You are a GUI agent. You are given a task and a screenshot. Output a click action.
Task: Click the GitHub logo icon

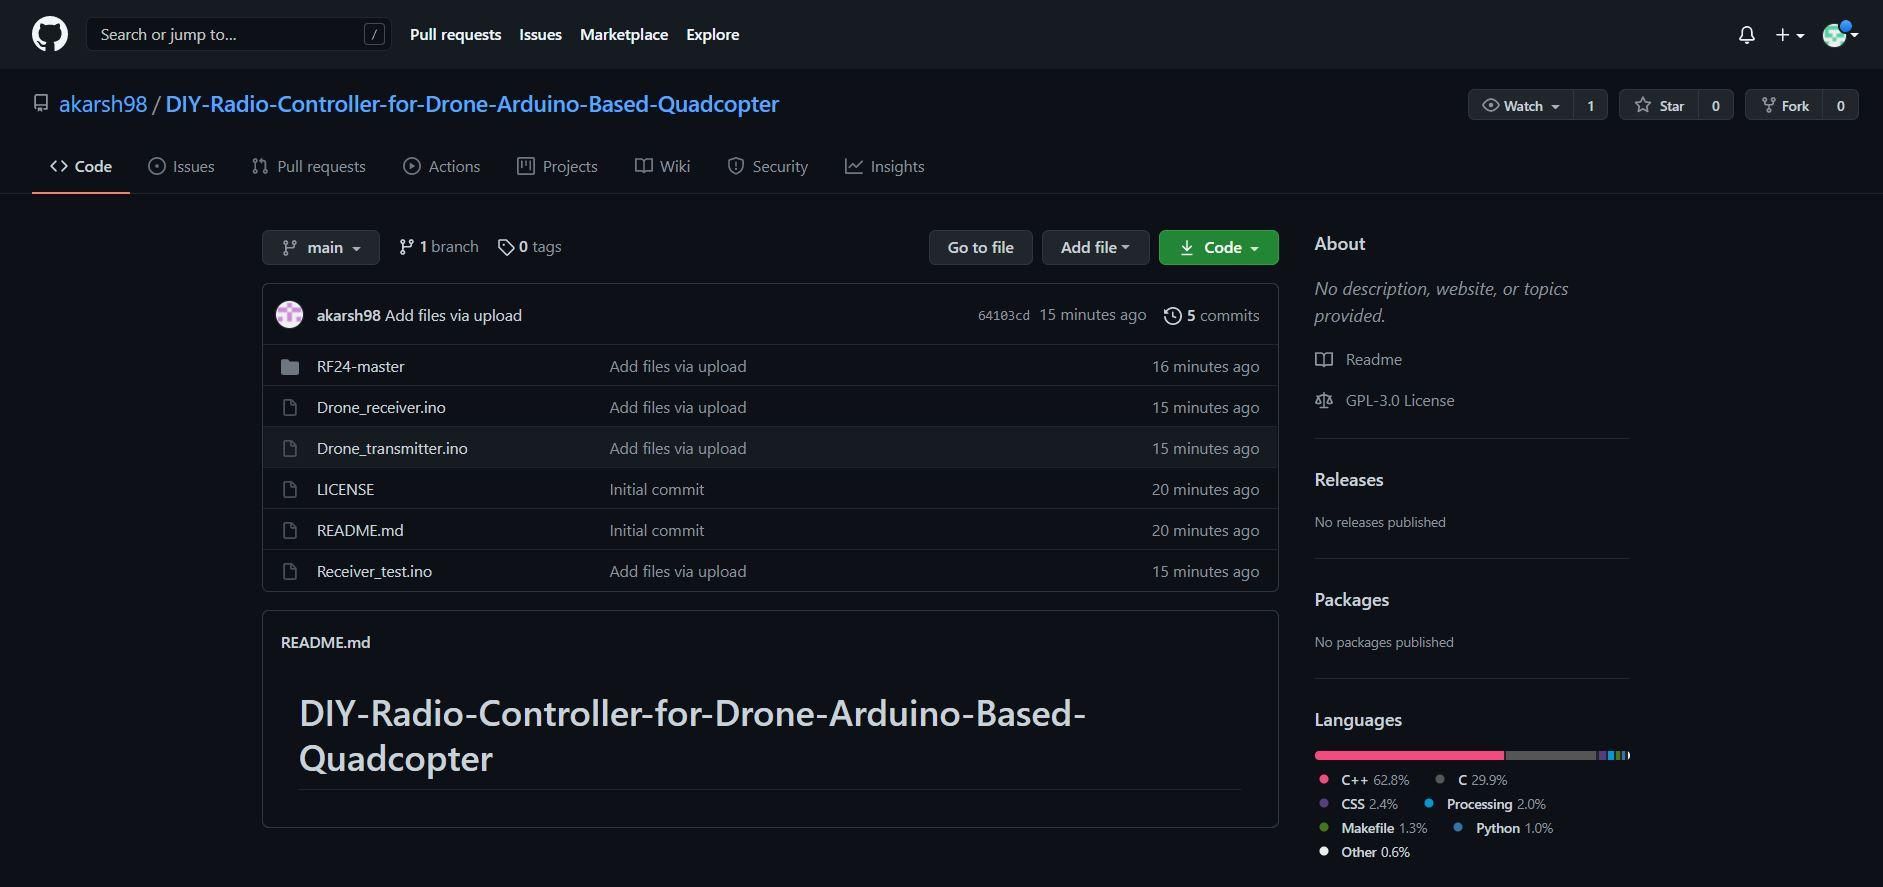pos(50,34)
